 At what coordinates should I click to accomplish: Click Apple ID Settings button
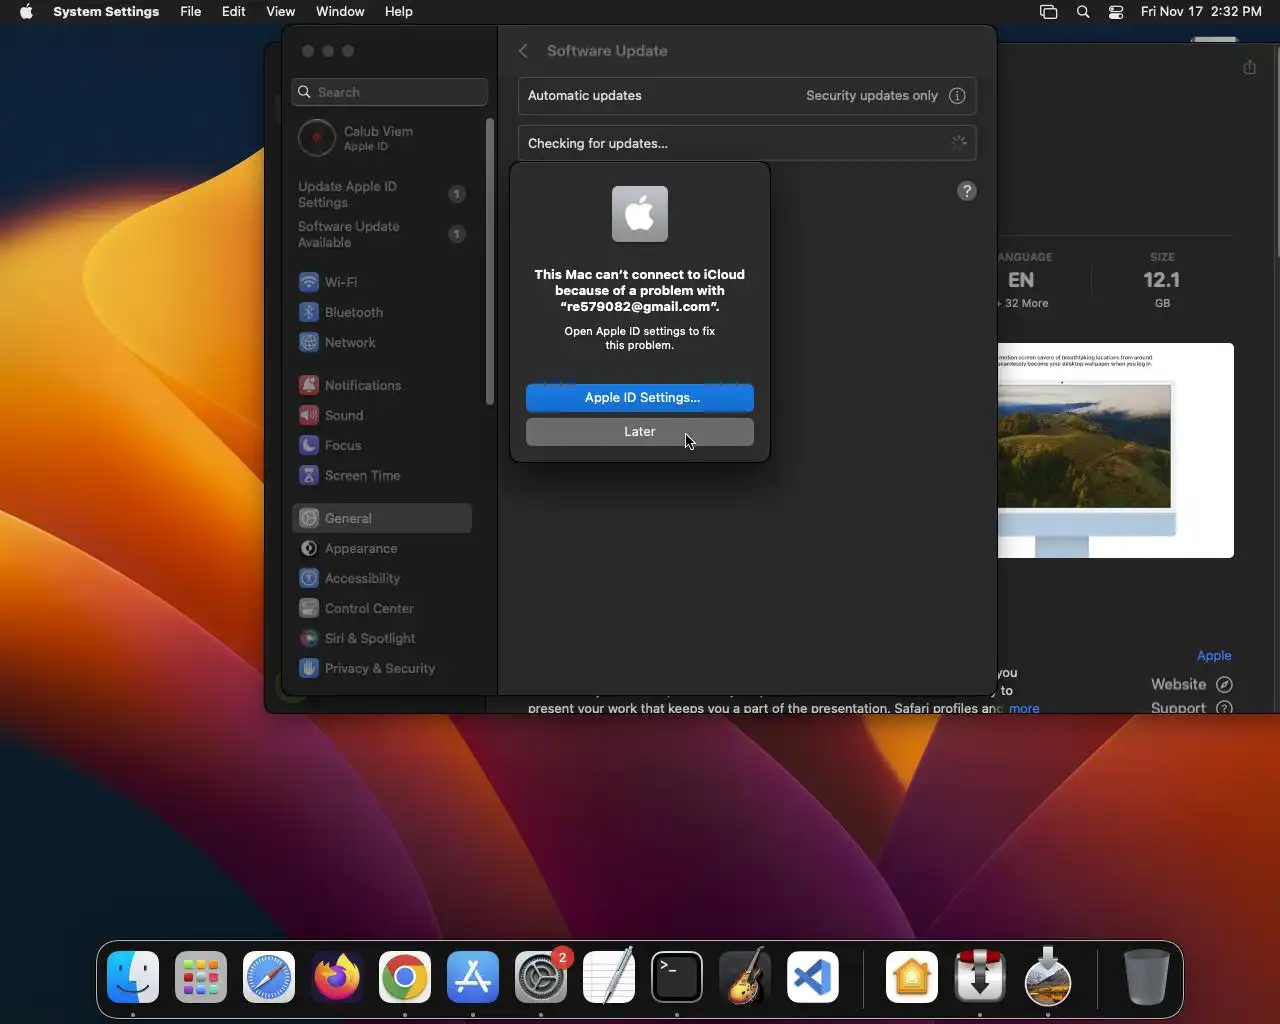pyautogui.click(x=640, y=398)
